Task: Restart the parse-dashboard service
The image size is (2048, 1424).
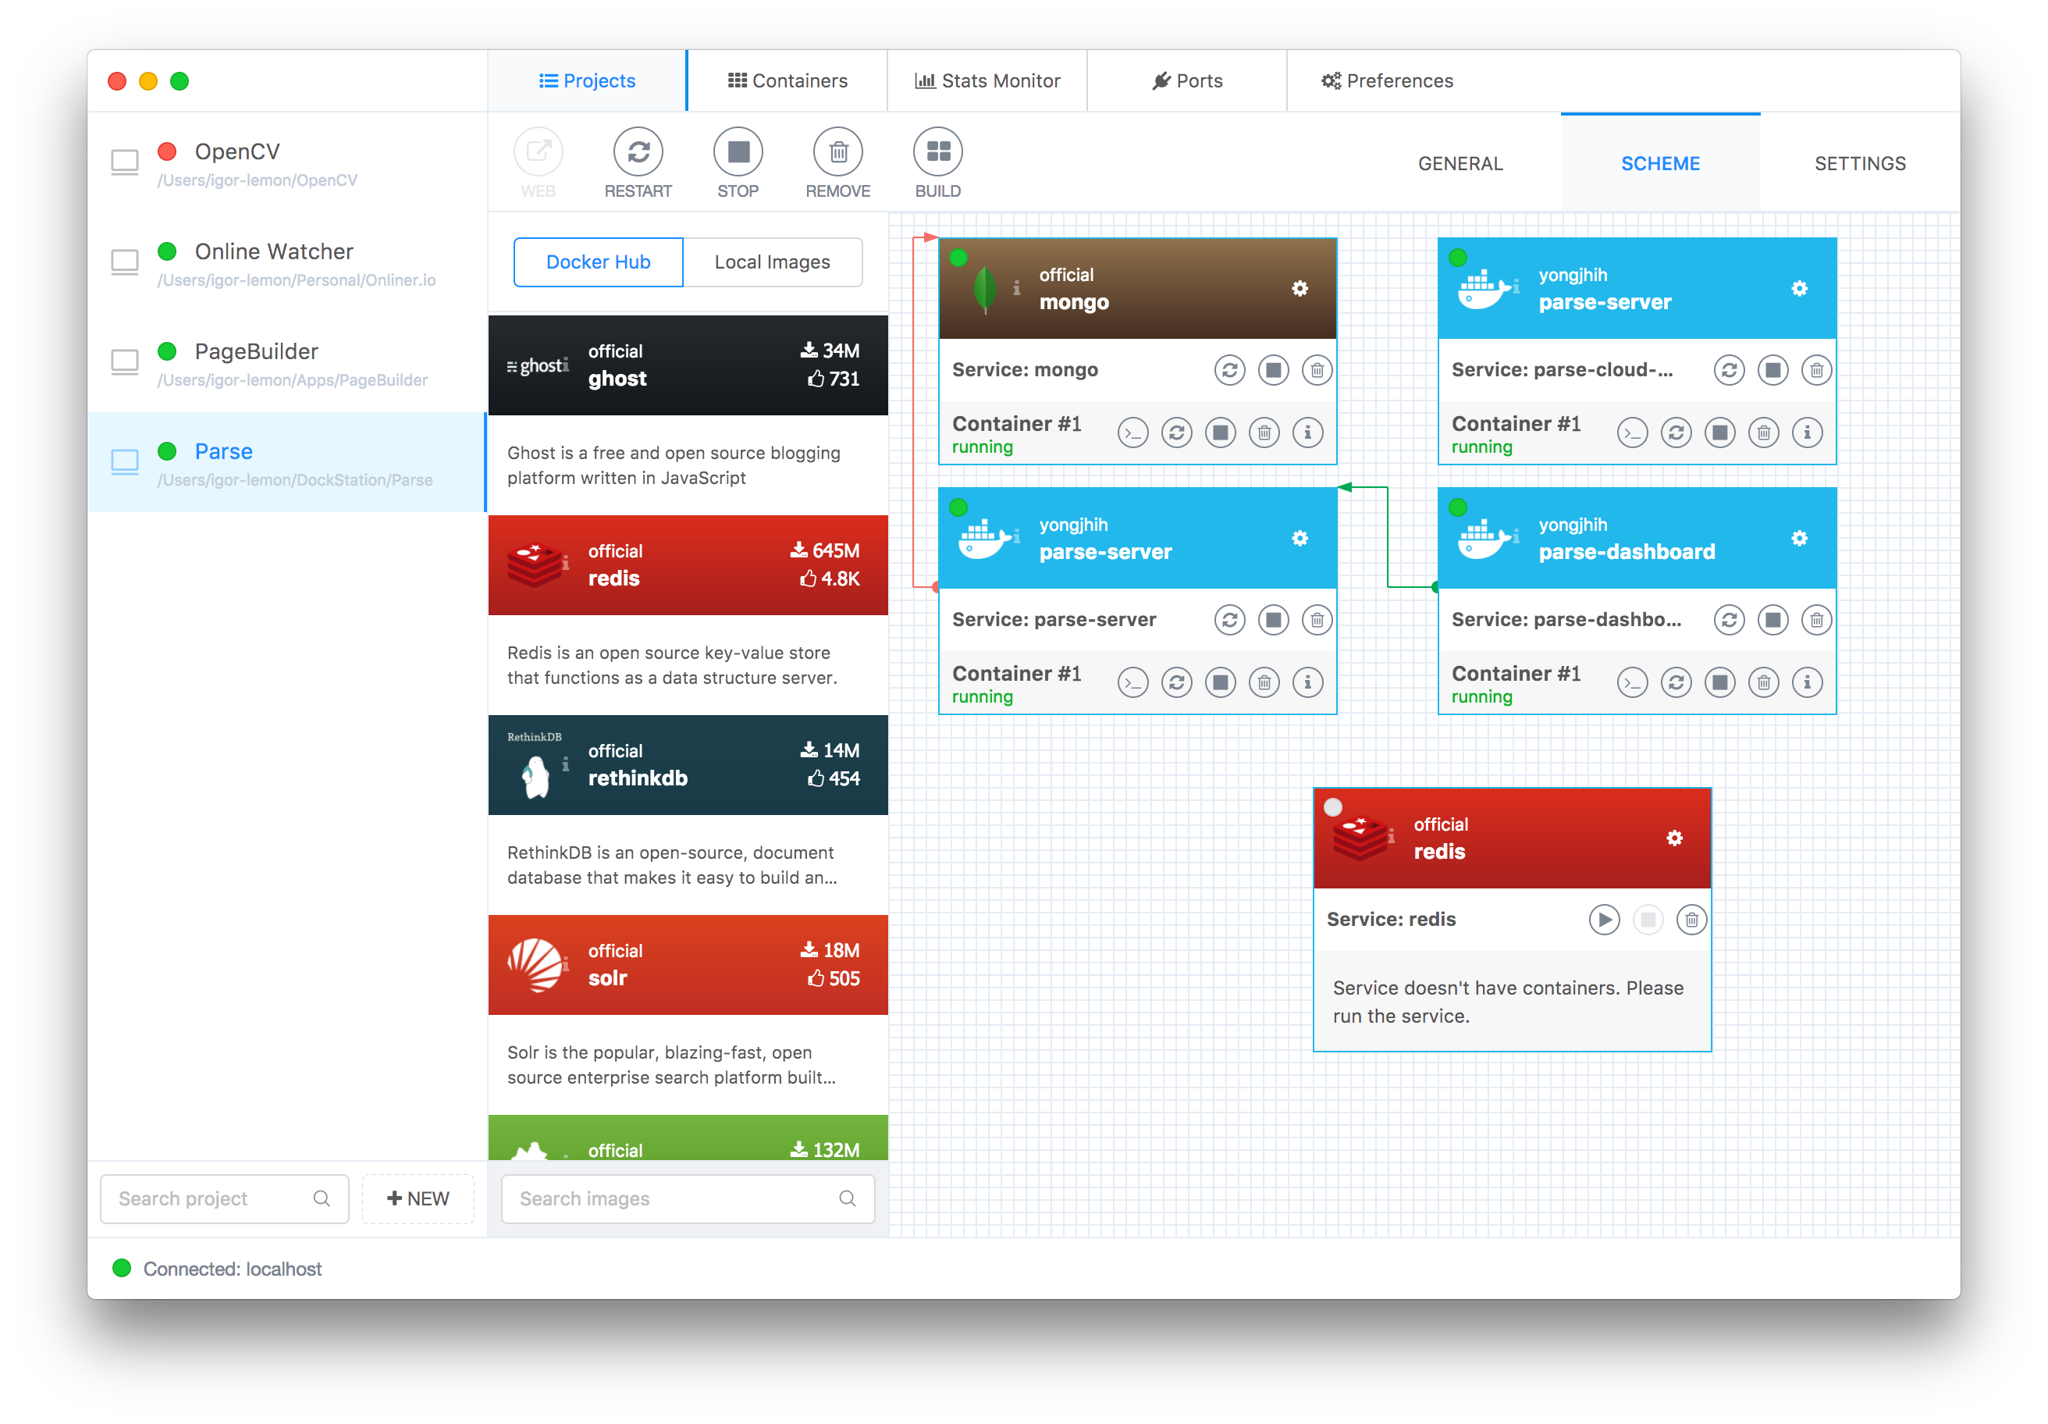Action: click(1729, 620)
